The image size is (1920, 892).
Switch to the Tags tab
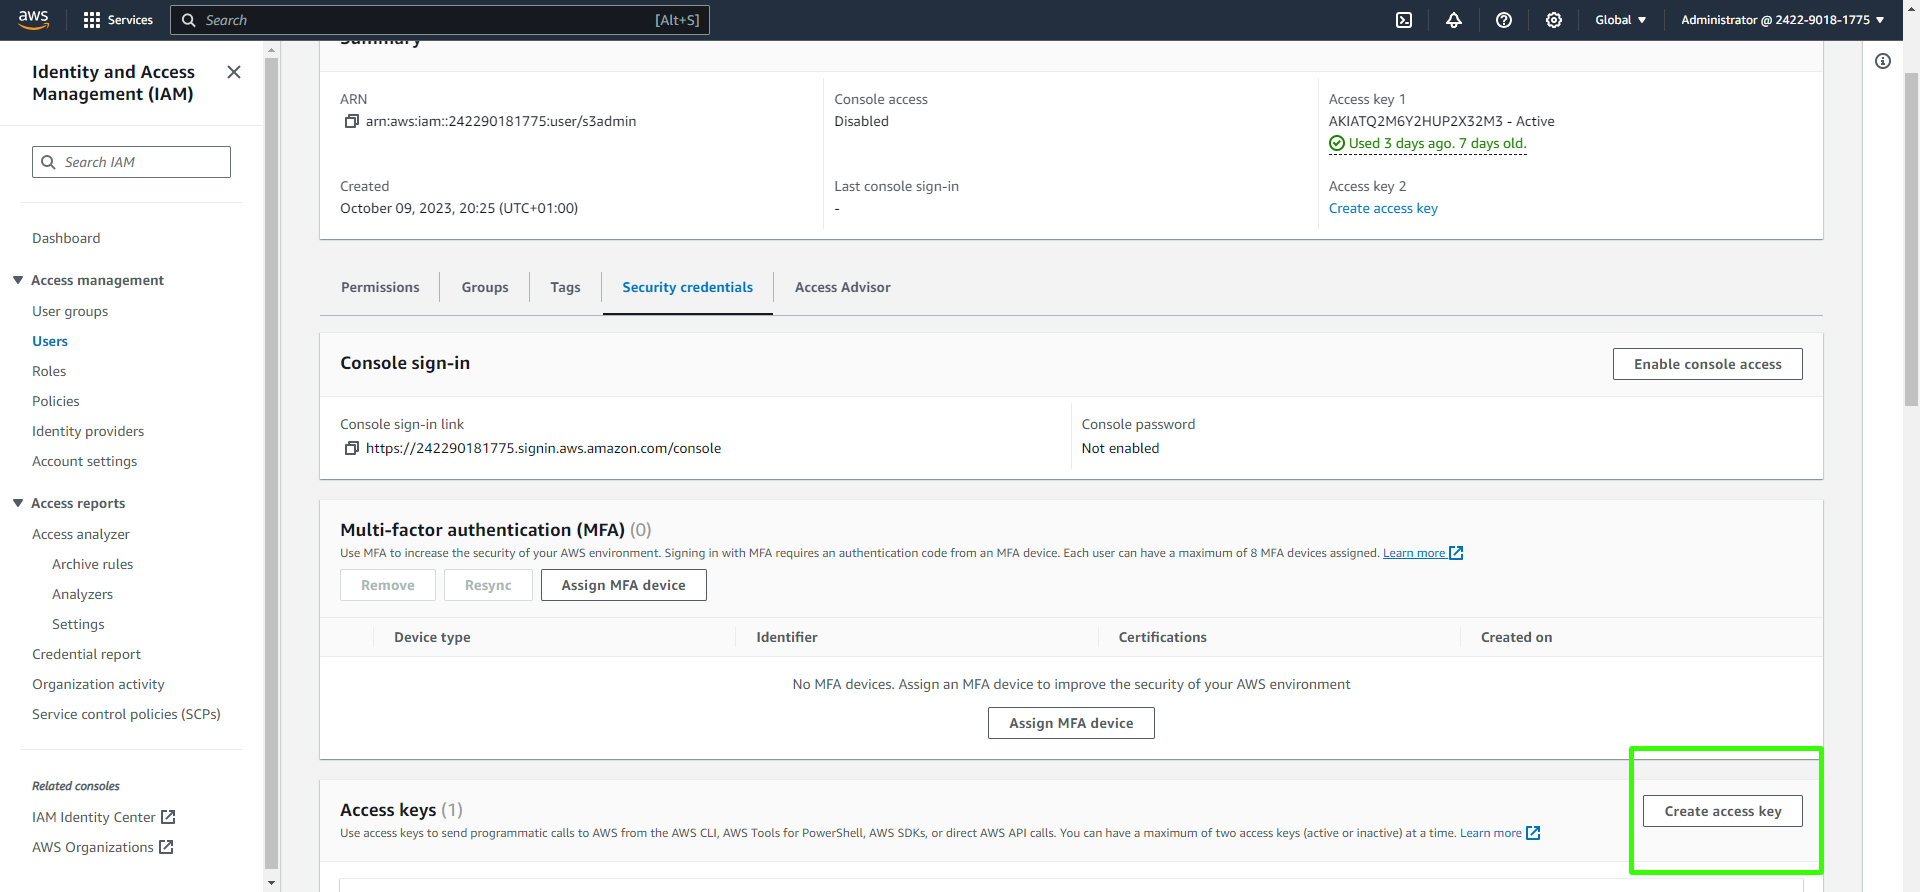[565, 287]
